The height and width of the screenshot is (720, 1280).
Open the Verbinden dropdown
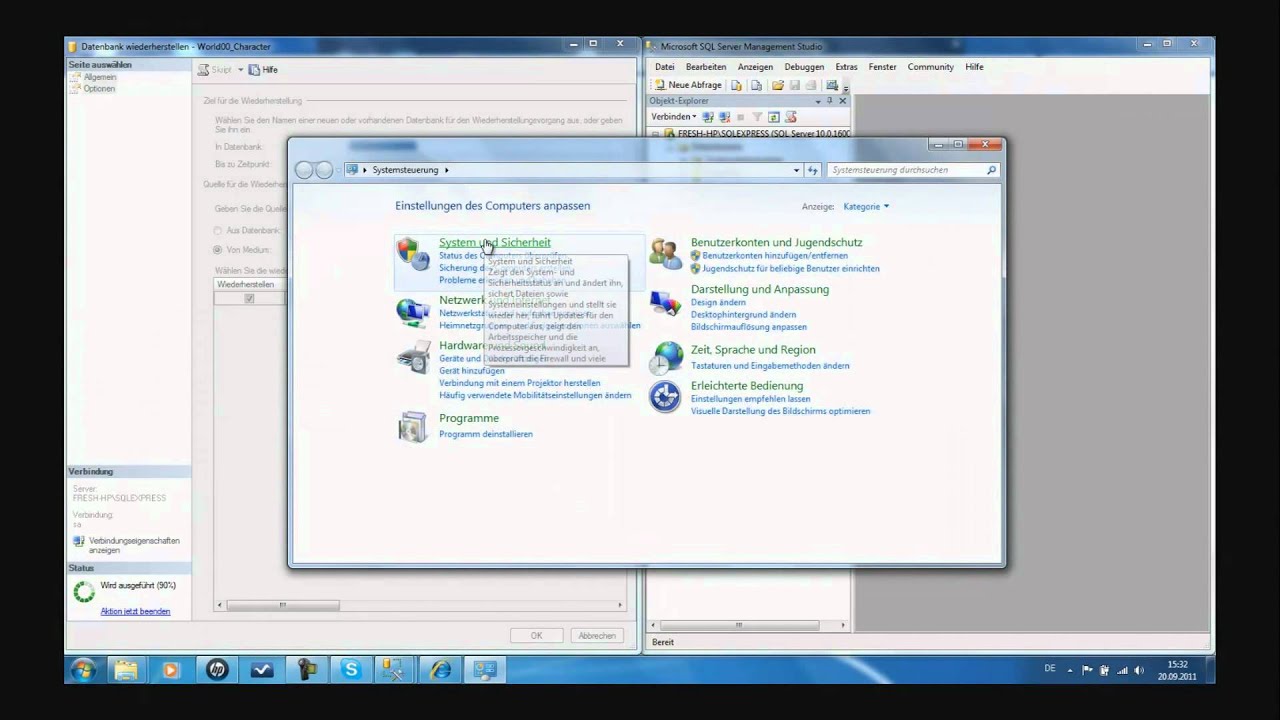coord(674,117)
